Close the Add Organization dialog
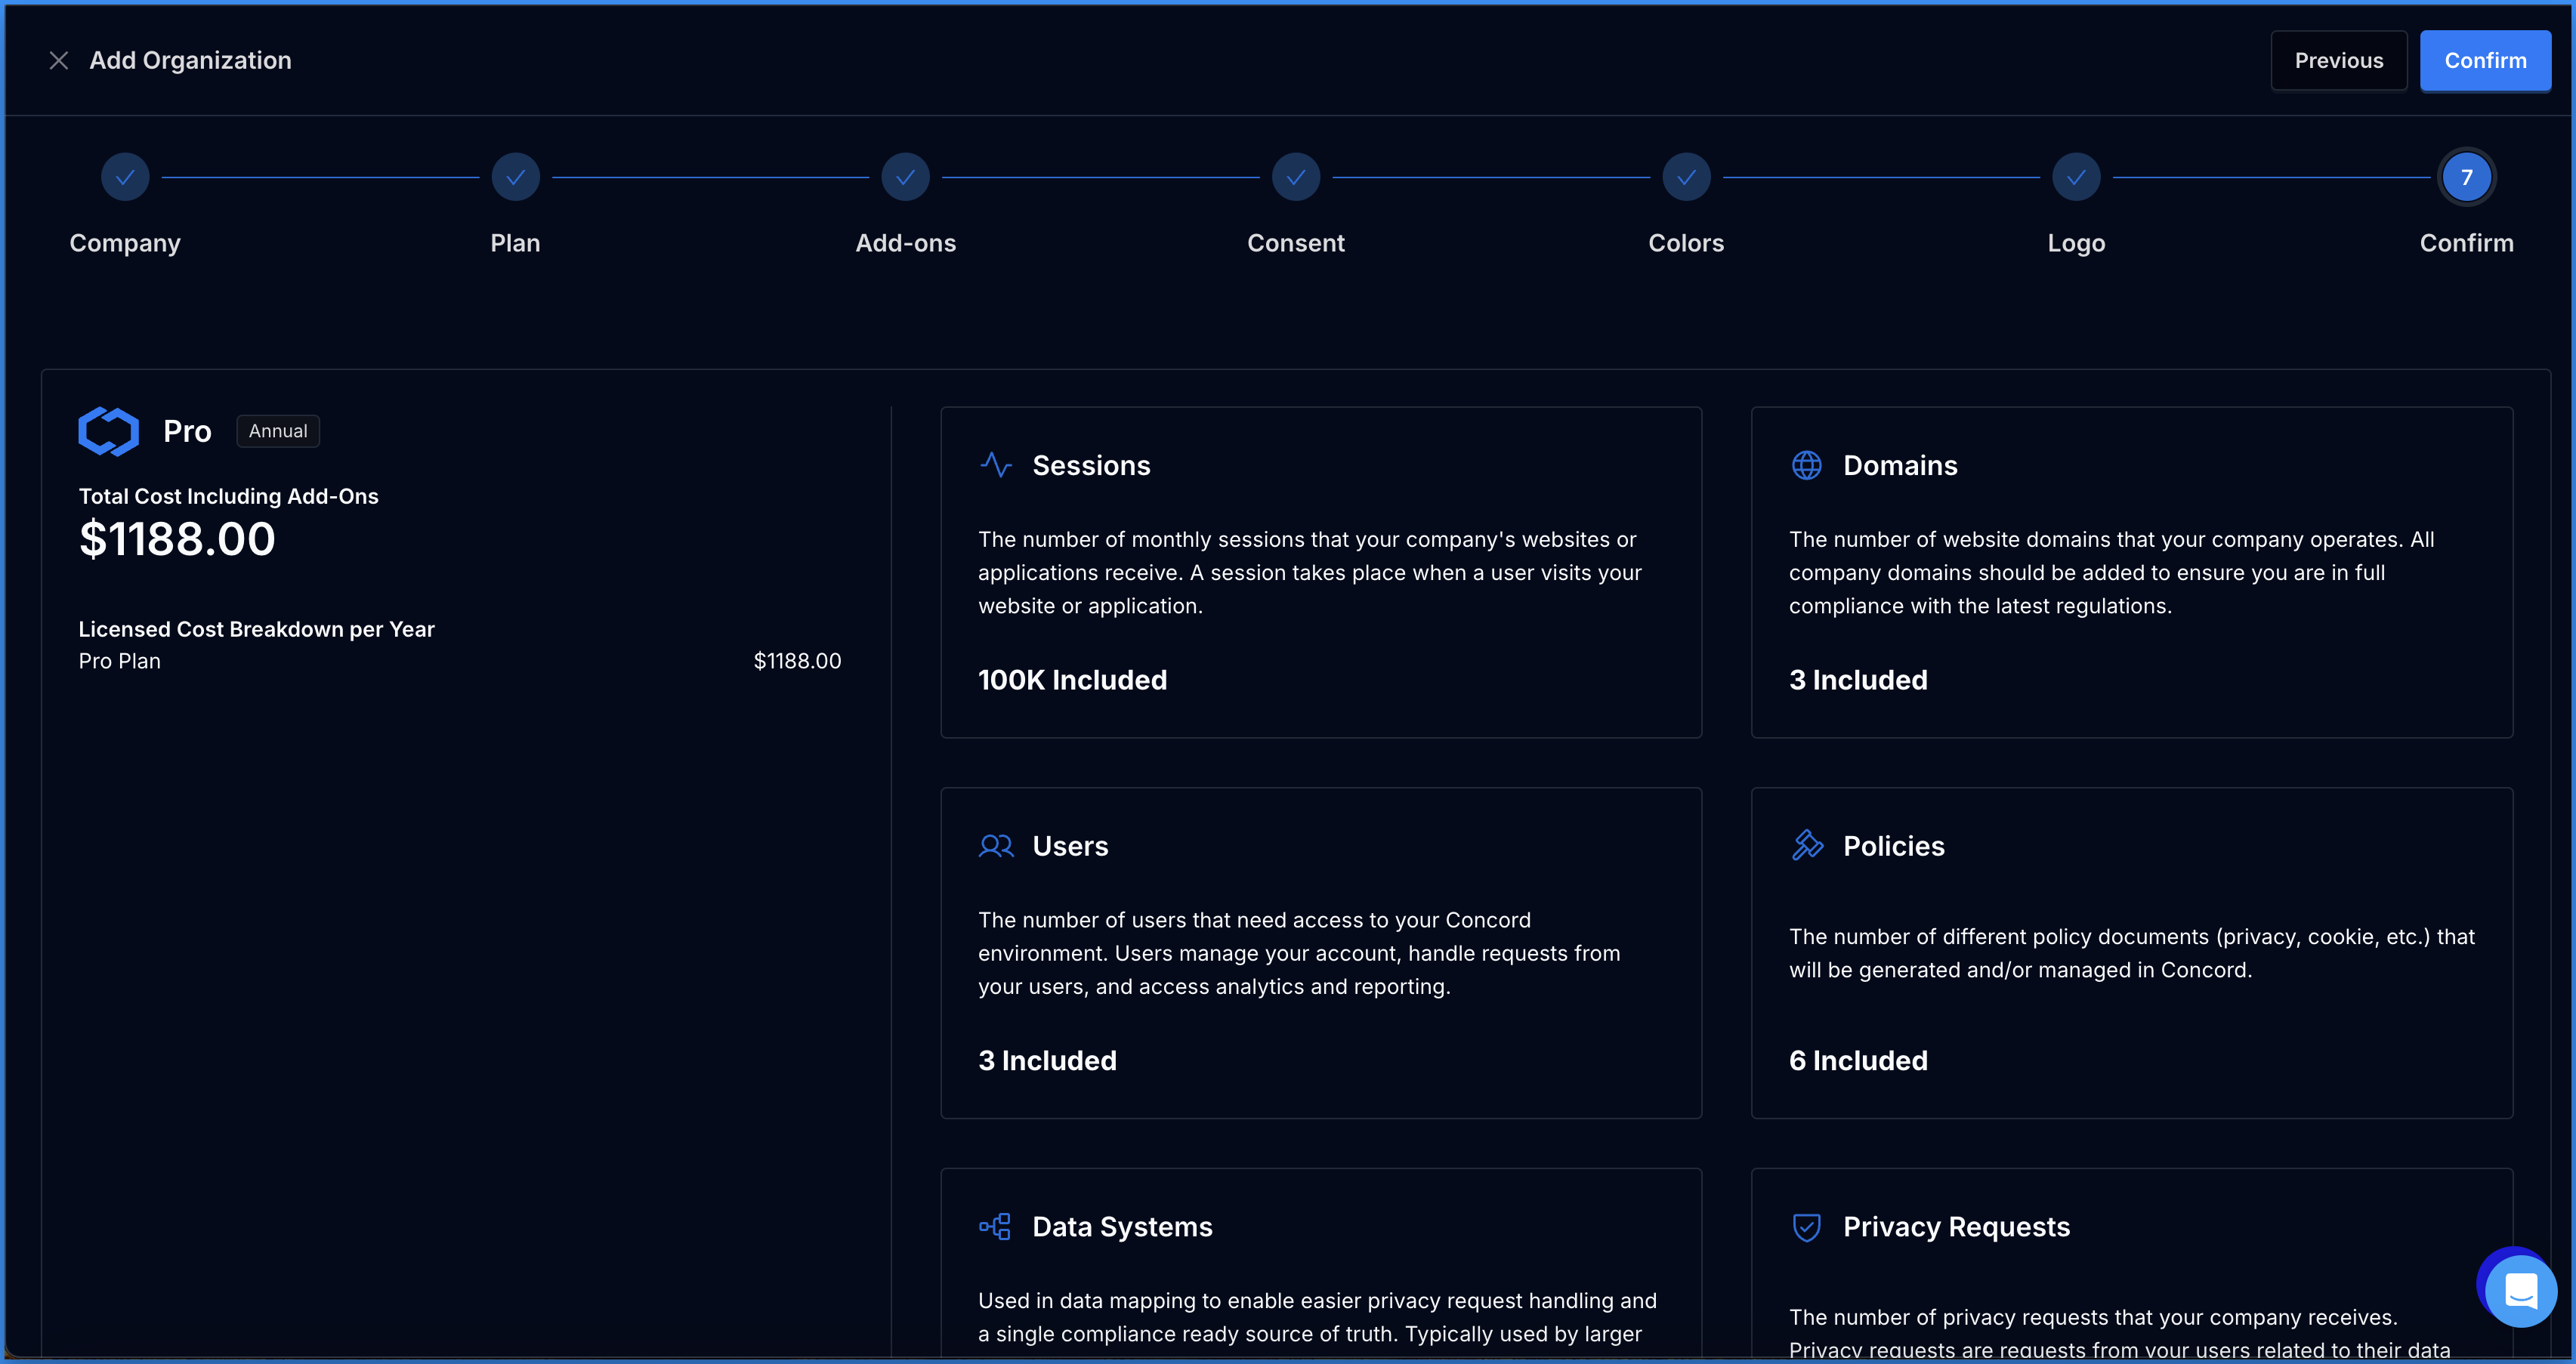 point(59,61)
